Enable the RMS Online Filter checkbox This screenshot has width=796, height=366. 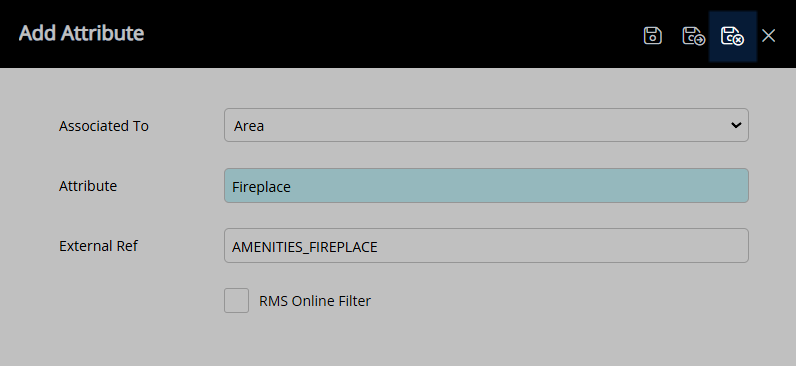click(237, 301)
